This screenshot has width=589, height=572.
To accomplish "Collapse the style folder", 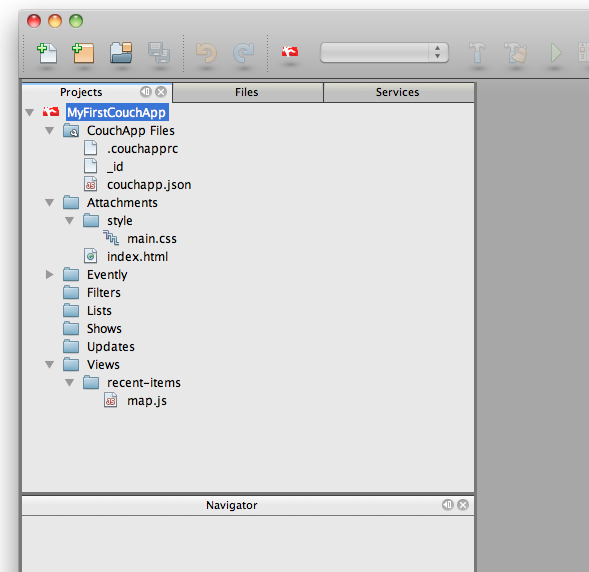I will pyautogui.click(x=69, y=220).
